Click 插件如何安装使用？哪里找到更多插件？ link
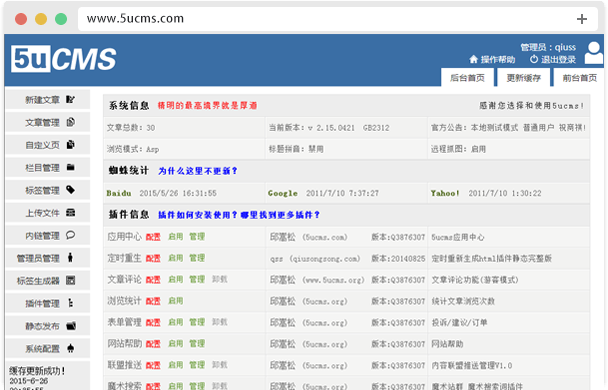Viewport: 608px width, 390px height. tap(239, 215)
